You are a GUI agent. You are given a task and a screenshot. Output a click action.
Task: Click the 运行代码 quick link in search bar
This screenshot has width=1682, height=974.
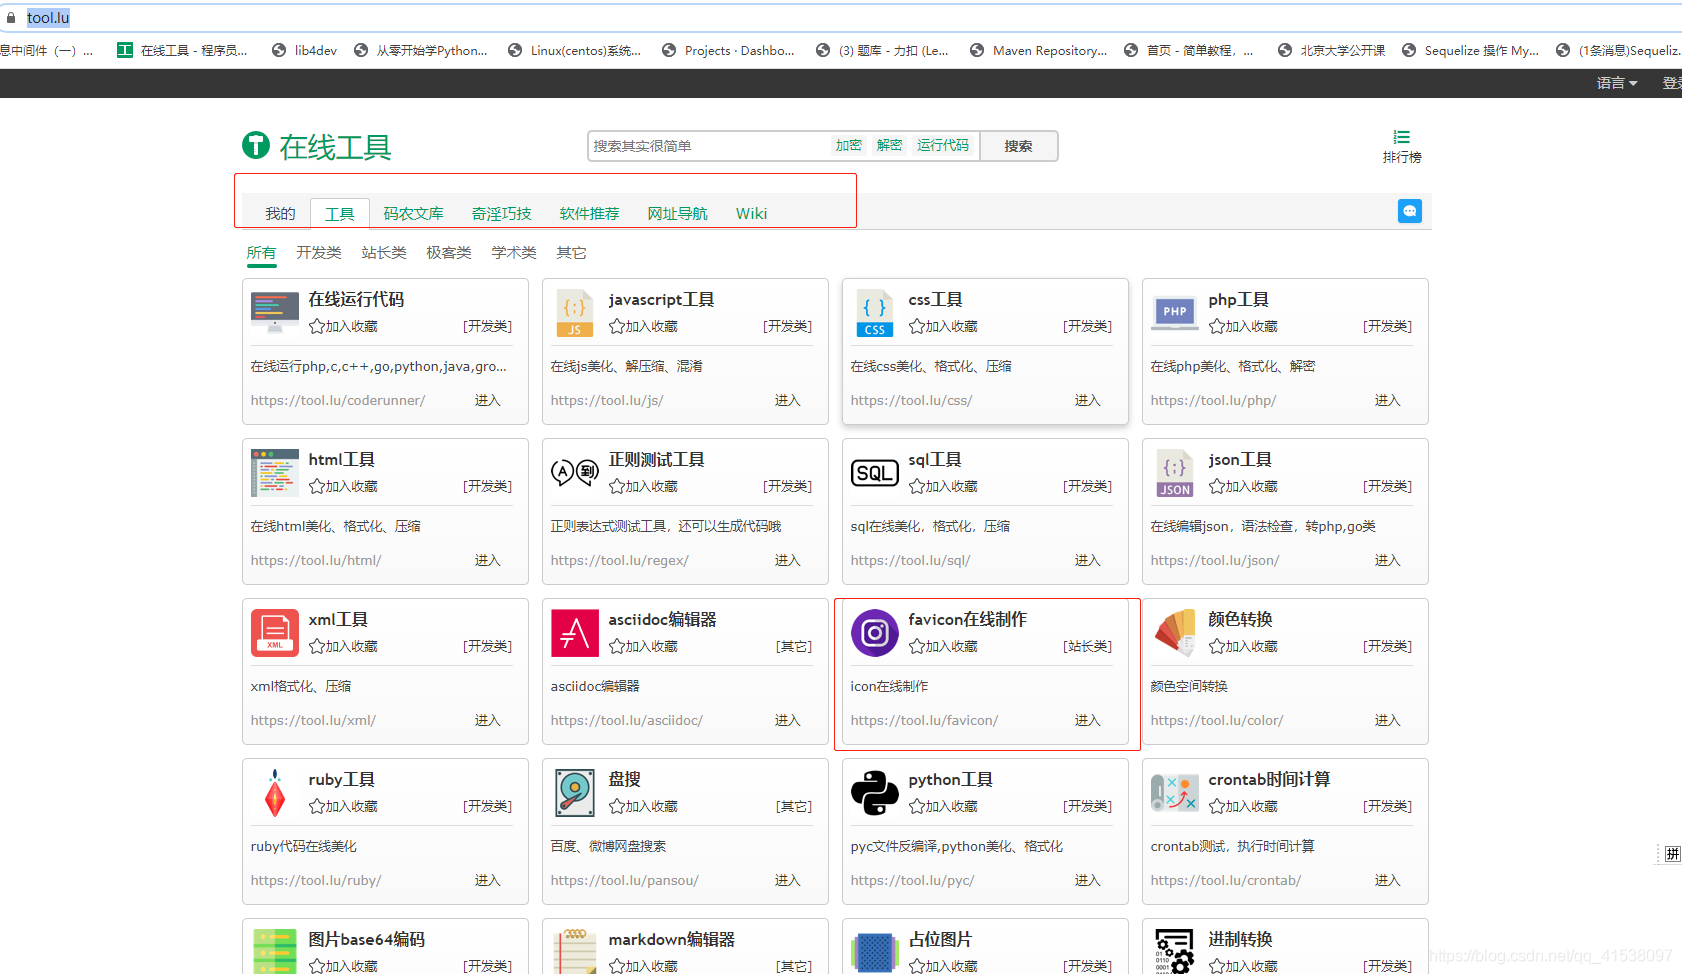(942, 146)
